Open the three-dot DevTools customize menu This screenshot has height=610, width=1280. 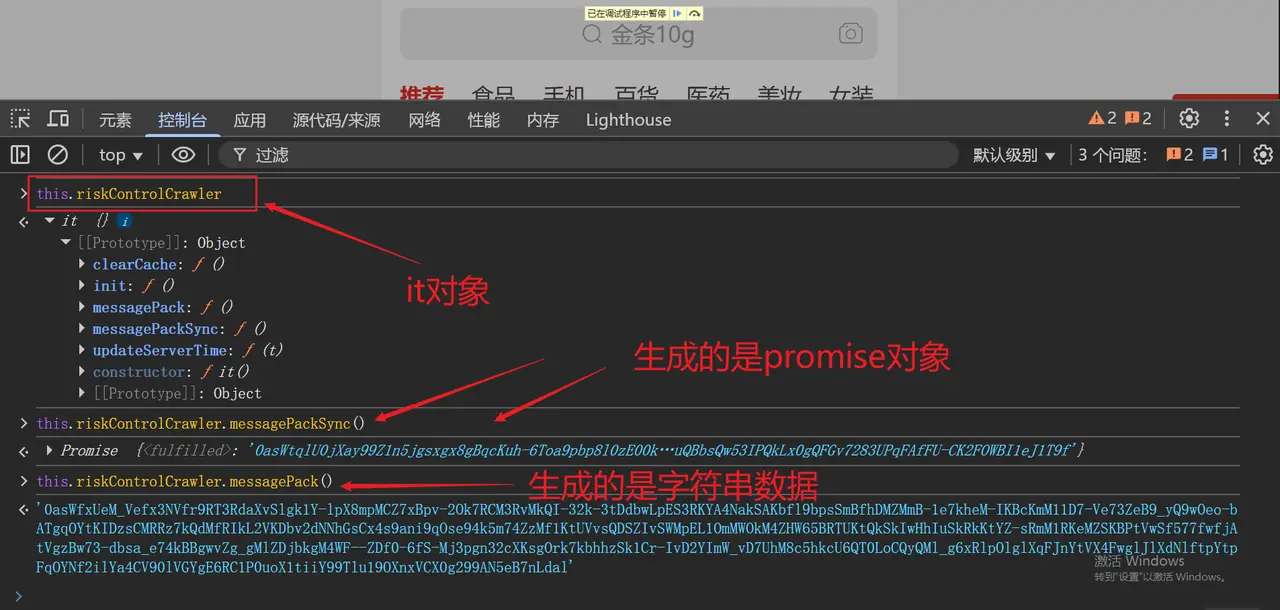[1225, 118]
